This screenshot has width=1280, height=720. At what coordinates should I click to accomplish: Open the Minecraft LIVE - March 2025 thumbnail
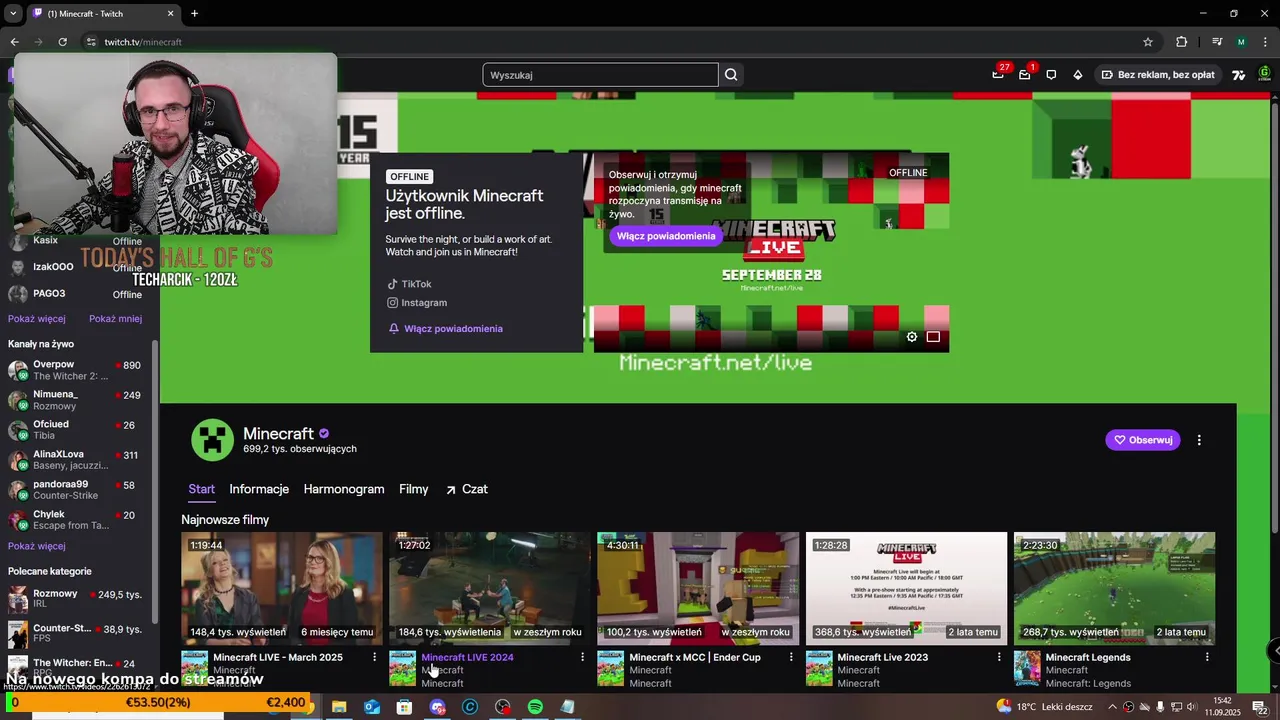(x=282, y=587)
